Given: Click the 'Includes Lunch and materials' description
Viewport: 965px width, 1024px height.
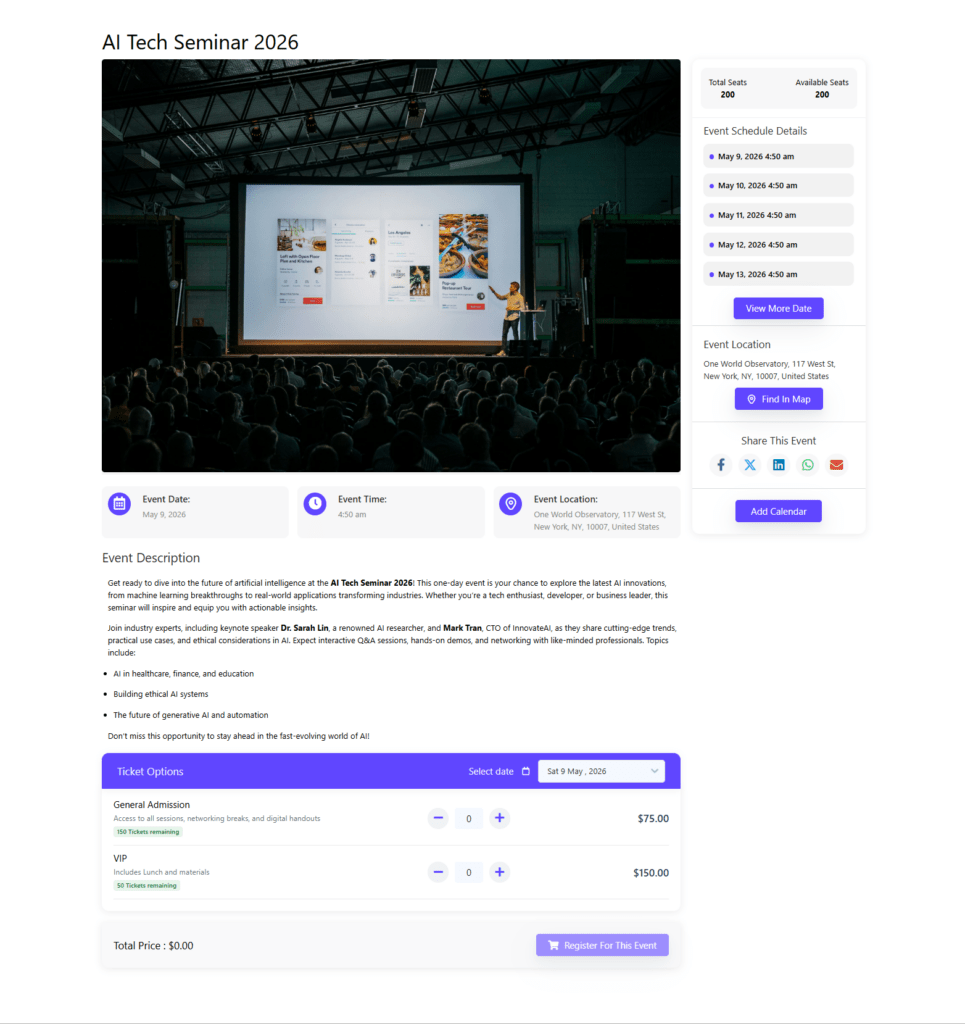Looking at the screenshot, I should 161,872.
